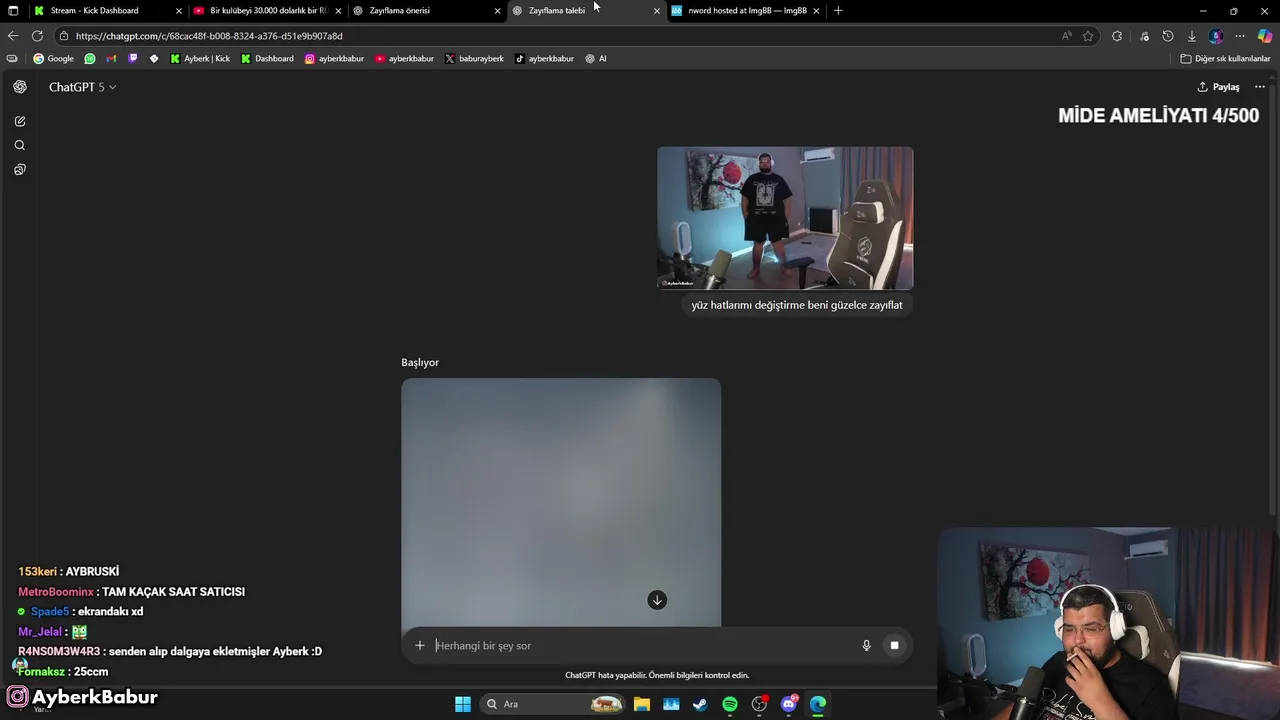Go back with the browser back arrow

13,36
